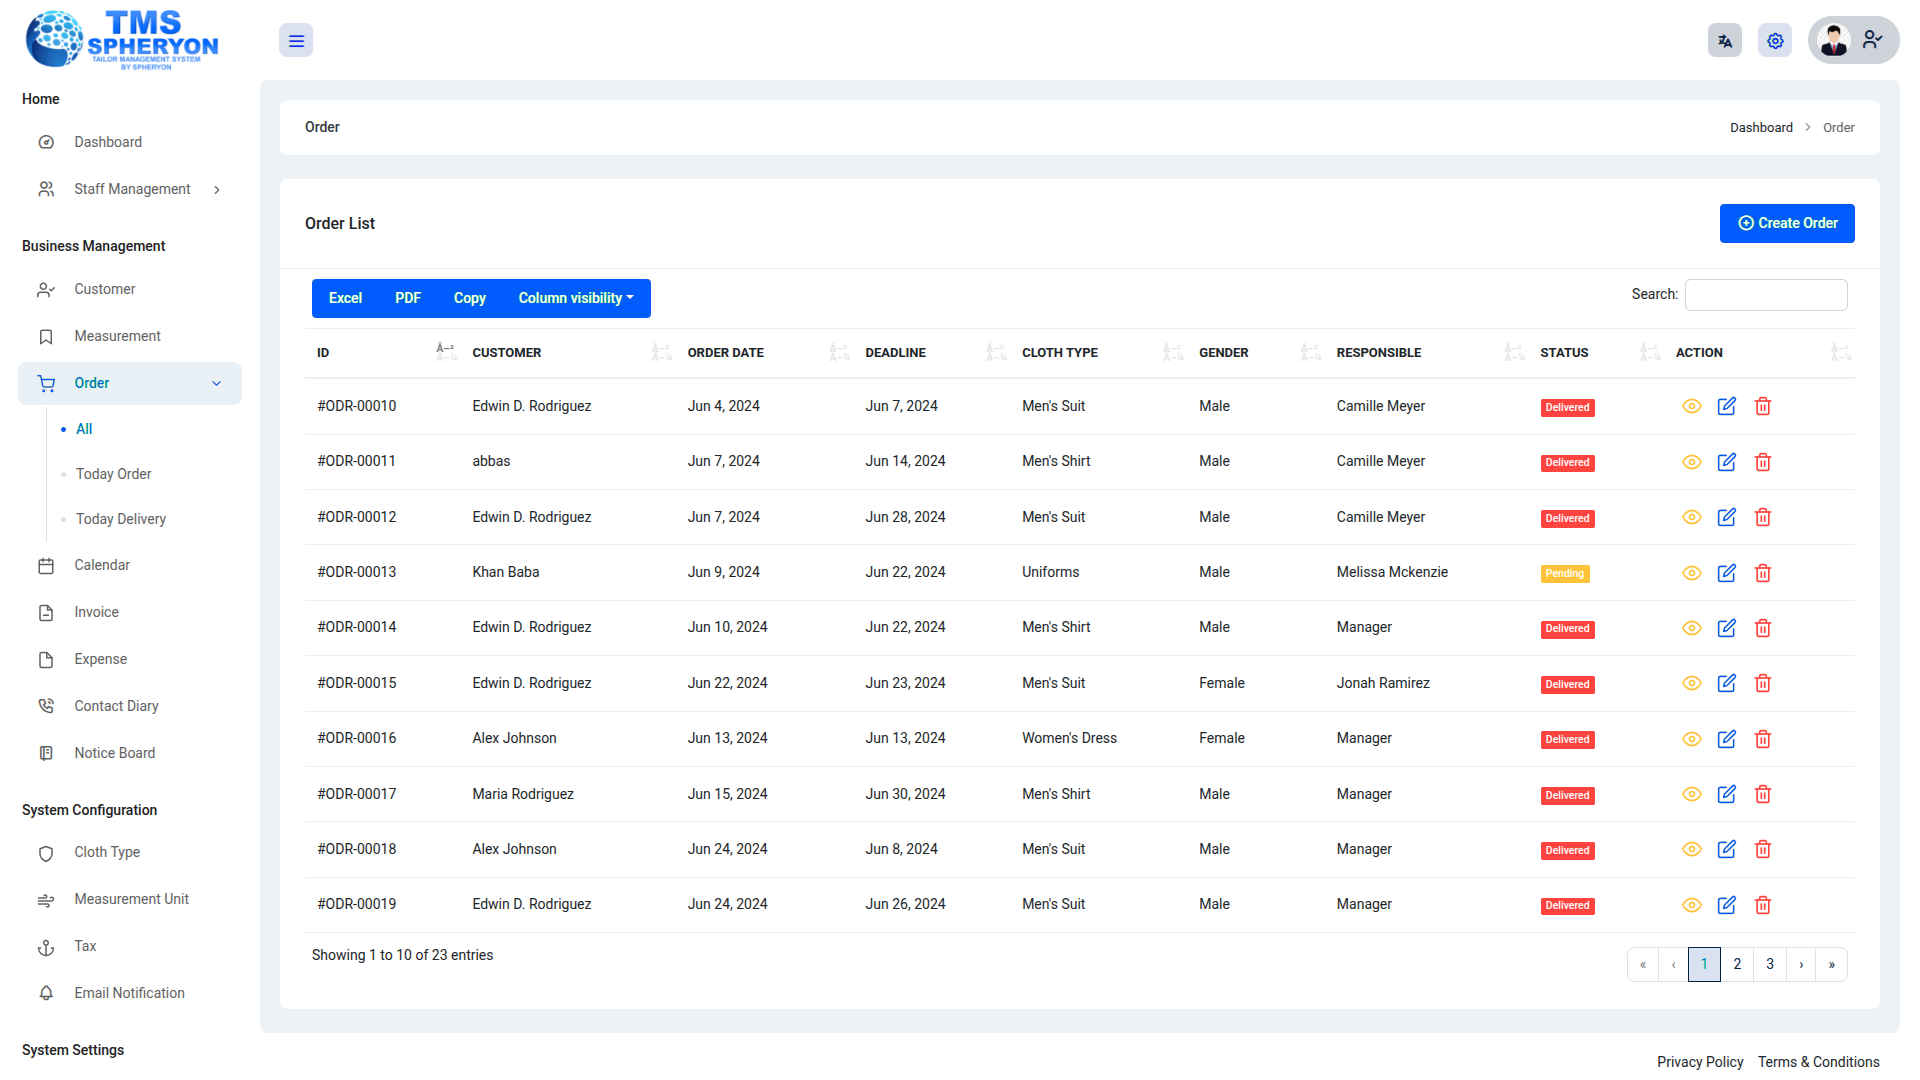This screenshot has width=1920, height=1080.
Task: View order #ODR-00013 via eye icon
Action: (x=1692, y=573)
